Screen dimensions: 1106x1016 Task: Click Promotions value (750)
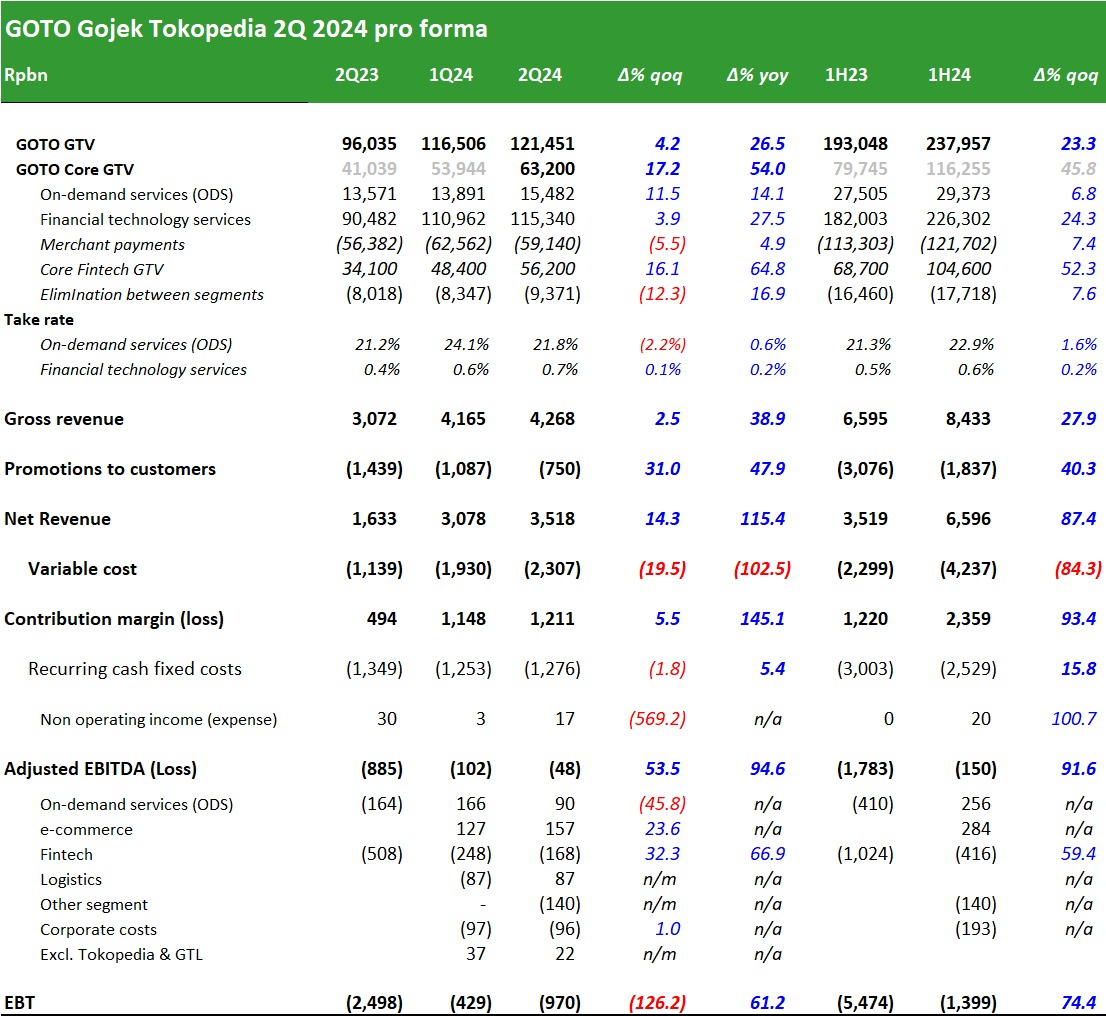click(x=560, y=469)
